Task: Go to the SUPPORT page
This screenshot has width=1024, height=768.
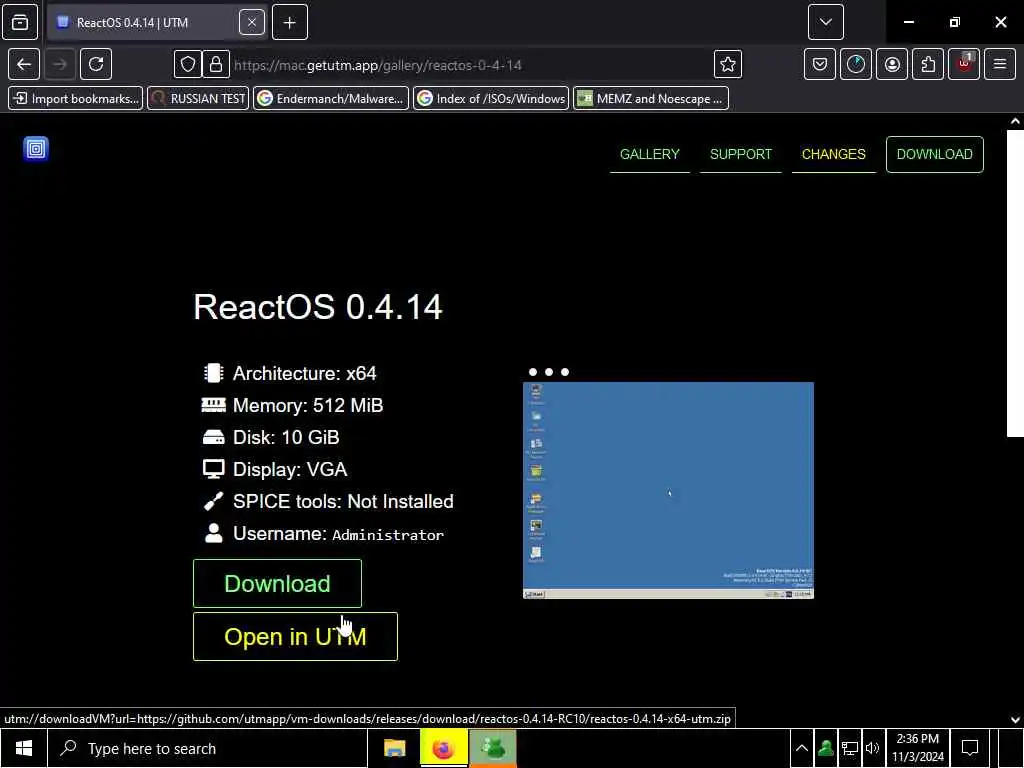Action: pos(741,154)
